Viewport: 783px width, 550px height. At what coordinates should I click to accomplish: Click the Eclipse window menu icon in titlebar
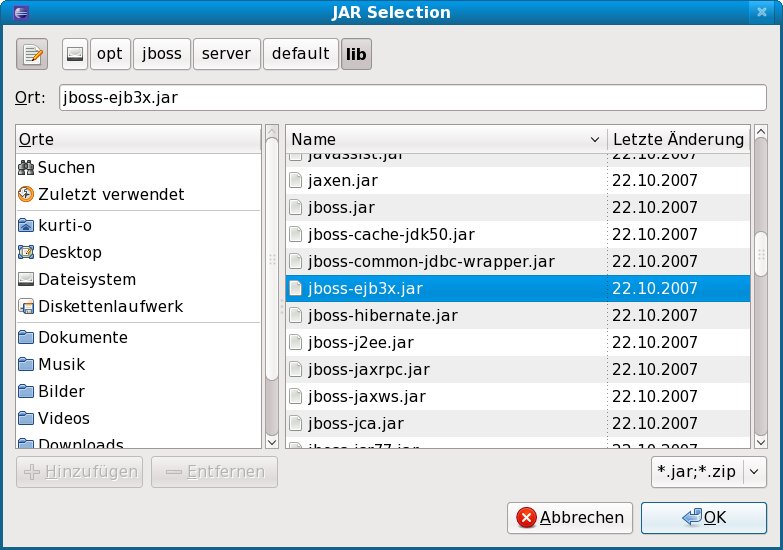[20, 11]
